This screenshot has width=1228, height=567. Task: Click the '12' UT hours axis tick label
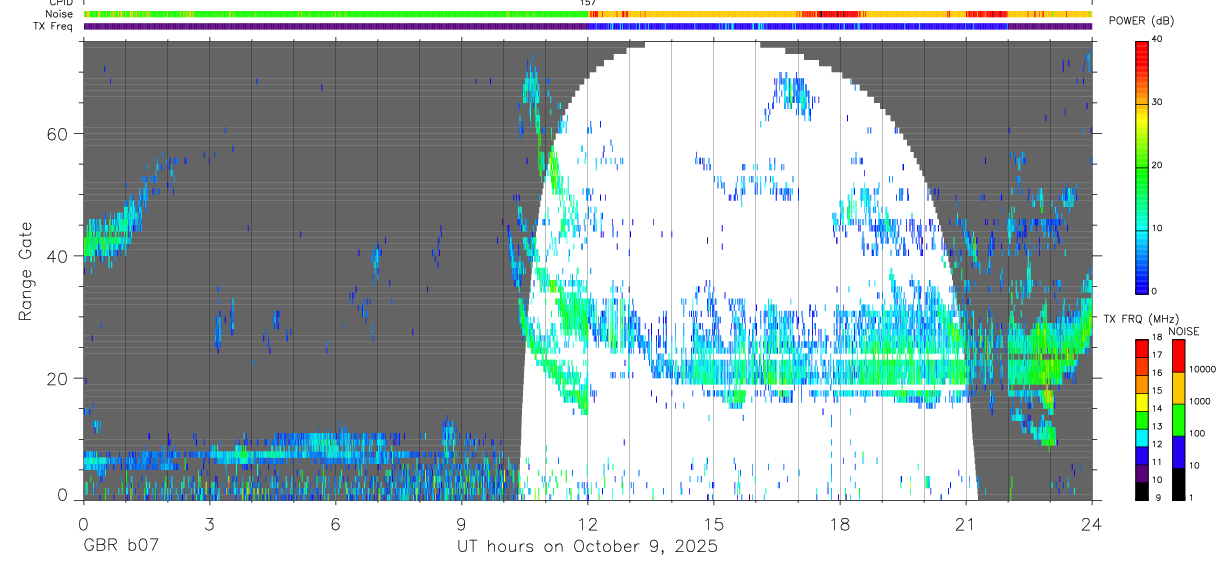(x=588, y=523)
